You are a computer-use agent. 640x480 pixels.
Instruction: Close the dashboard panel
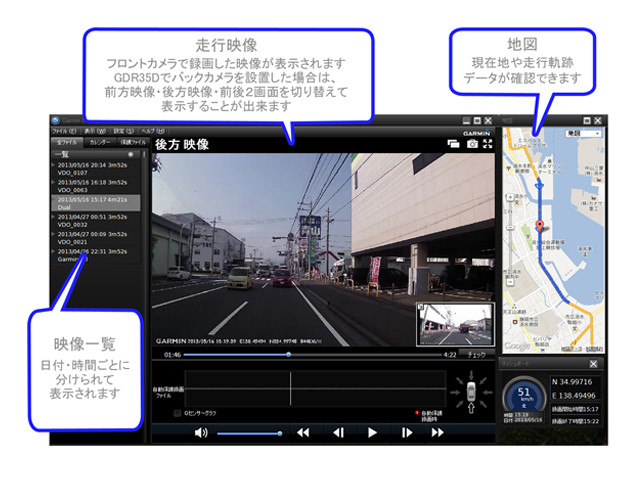[593, 364]
